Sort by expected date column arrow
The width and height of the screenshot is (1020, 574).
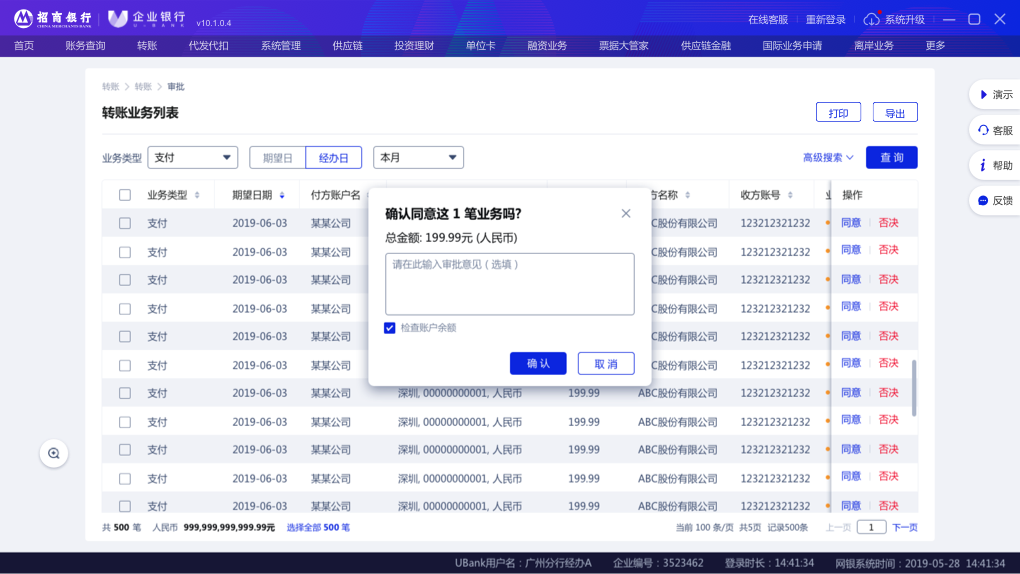[x=282, y=195]
